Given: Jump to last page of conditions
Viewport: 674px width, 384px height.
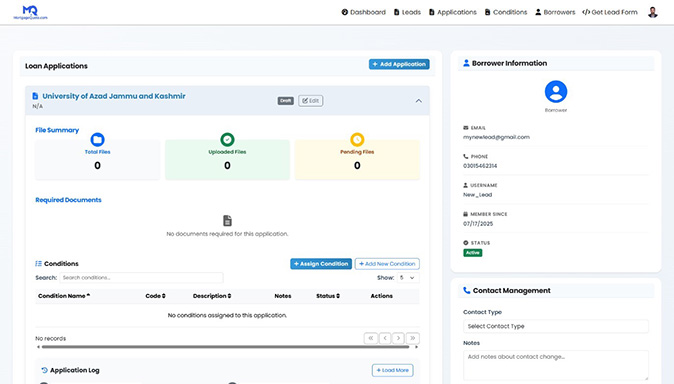Looking at the screenshot, I should coord(413,338).
